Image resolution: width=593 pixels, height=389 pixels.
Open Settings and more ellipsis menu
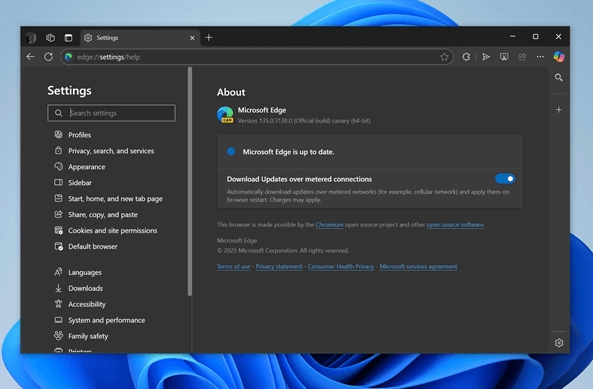pos(540,57)
